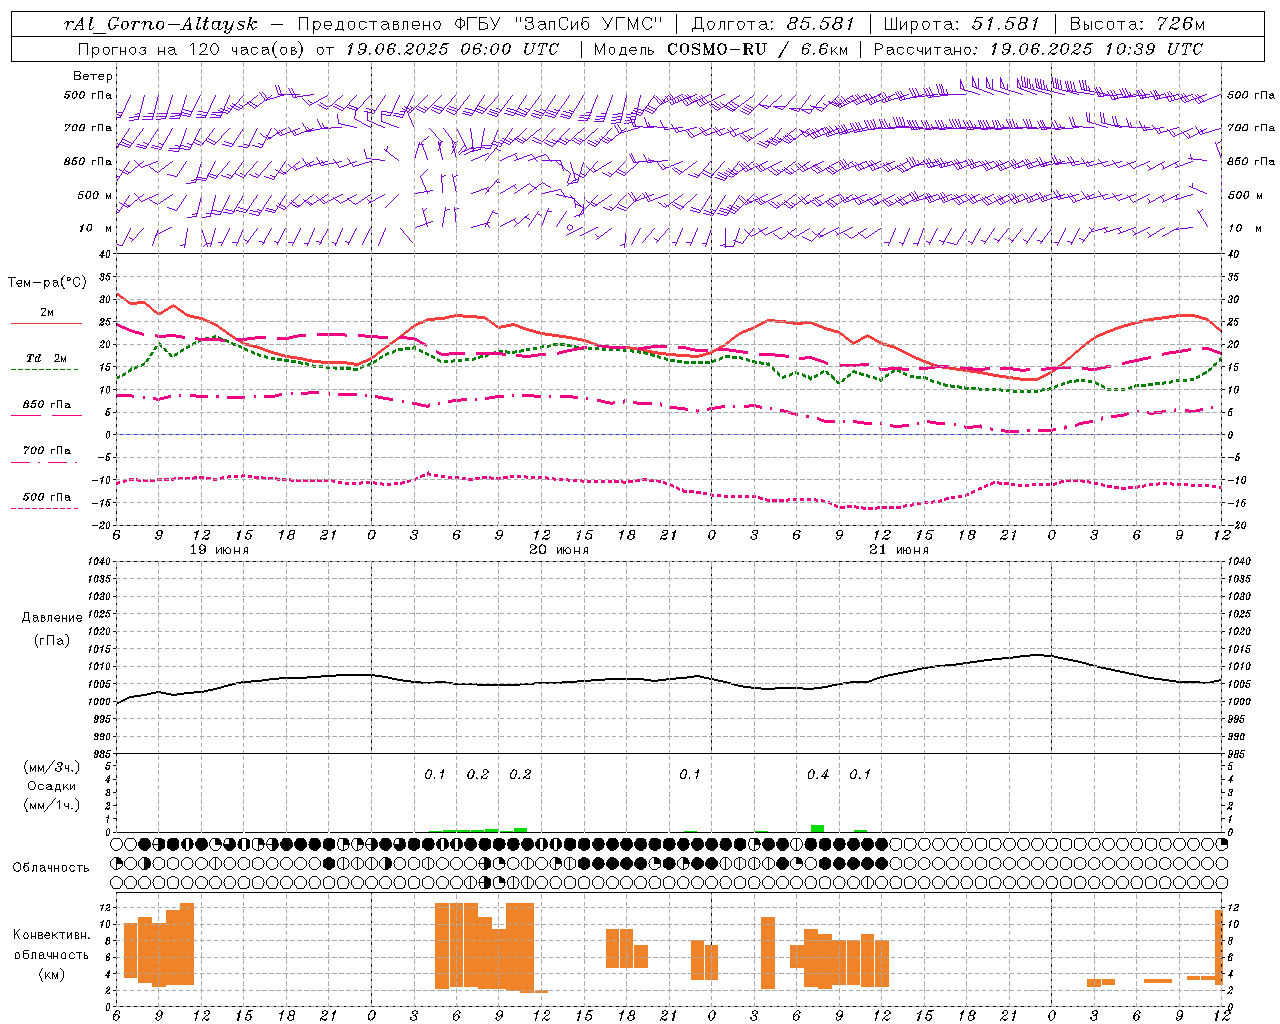Select the Долгота: 85.581 longitude text
This screenshot has width=1280, height=1024.
(x=774, y=24)
